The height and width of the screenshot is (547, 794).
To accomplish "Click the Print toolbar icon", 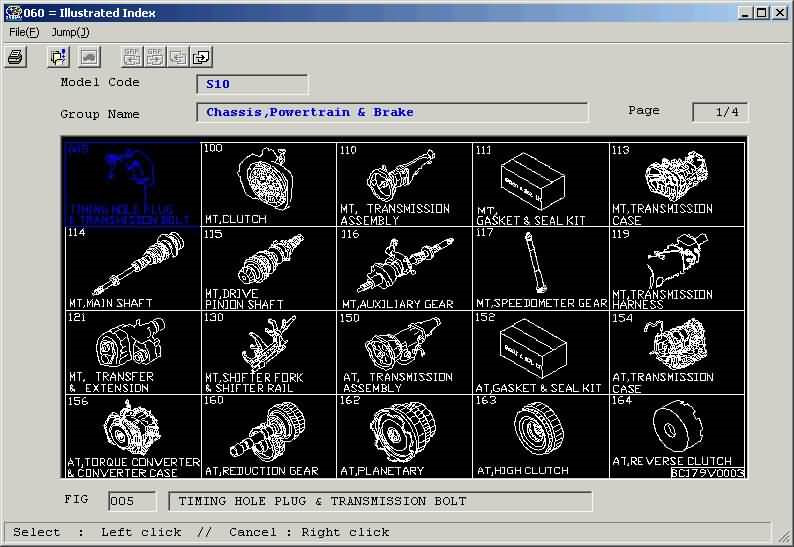I will pos(15,57).
